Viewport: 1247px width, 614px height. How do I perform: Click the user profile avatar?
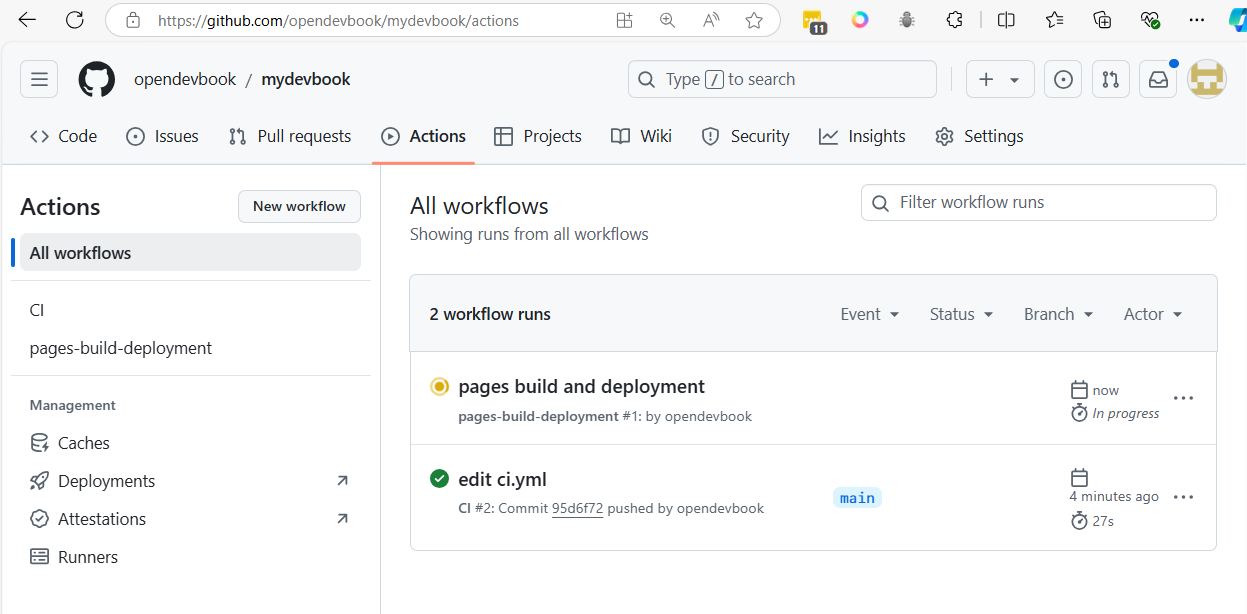pos(1206,80)
